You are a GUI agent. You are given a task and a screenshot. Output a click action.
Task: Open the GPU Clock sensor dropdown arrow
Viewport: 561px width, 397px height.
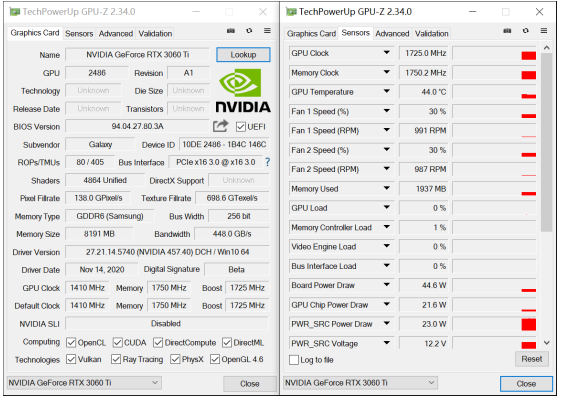(x=386, y=53)
